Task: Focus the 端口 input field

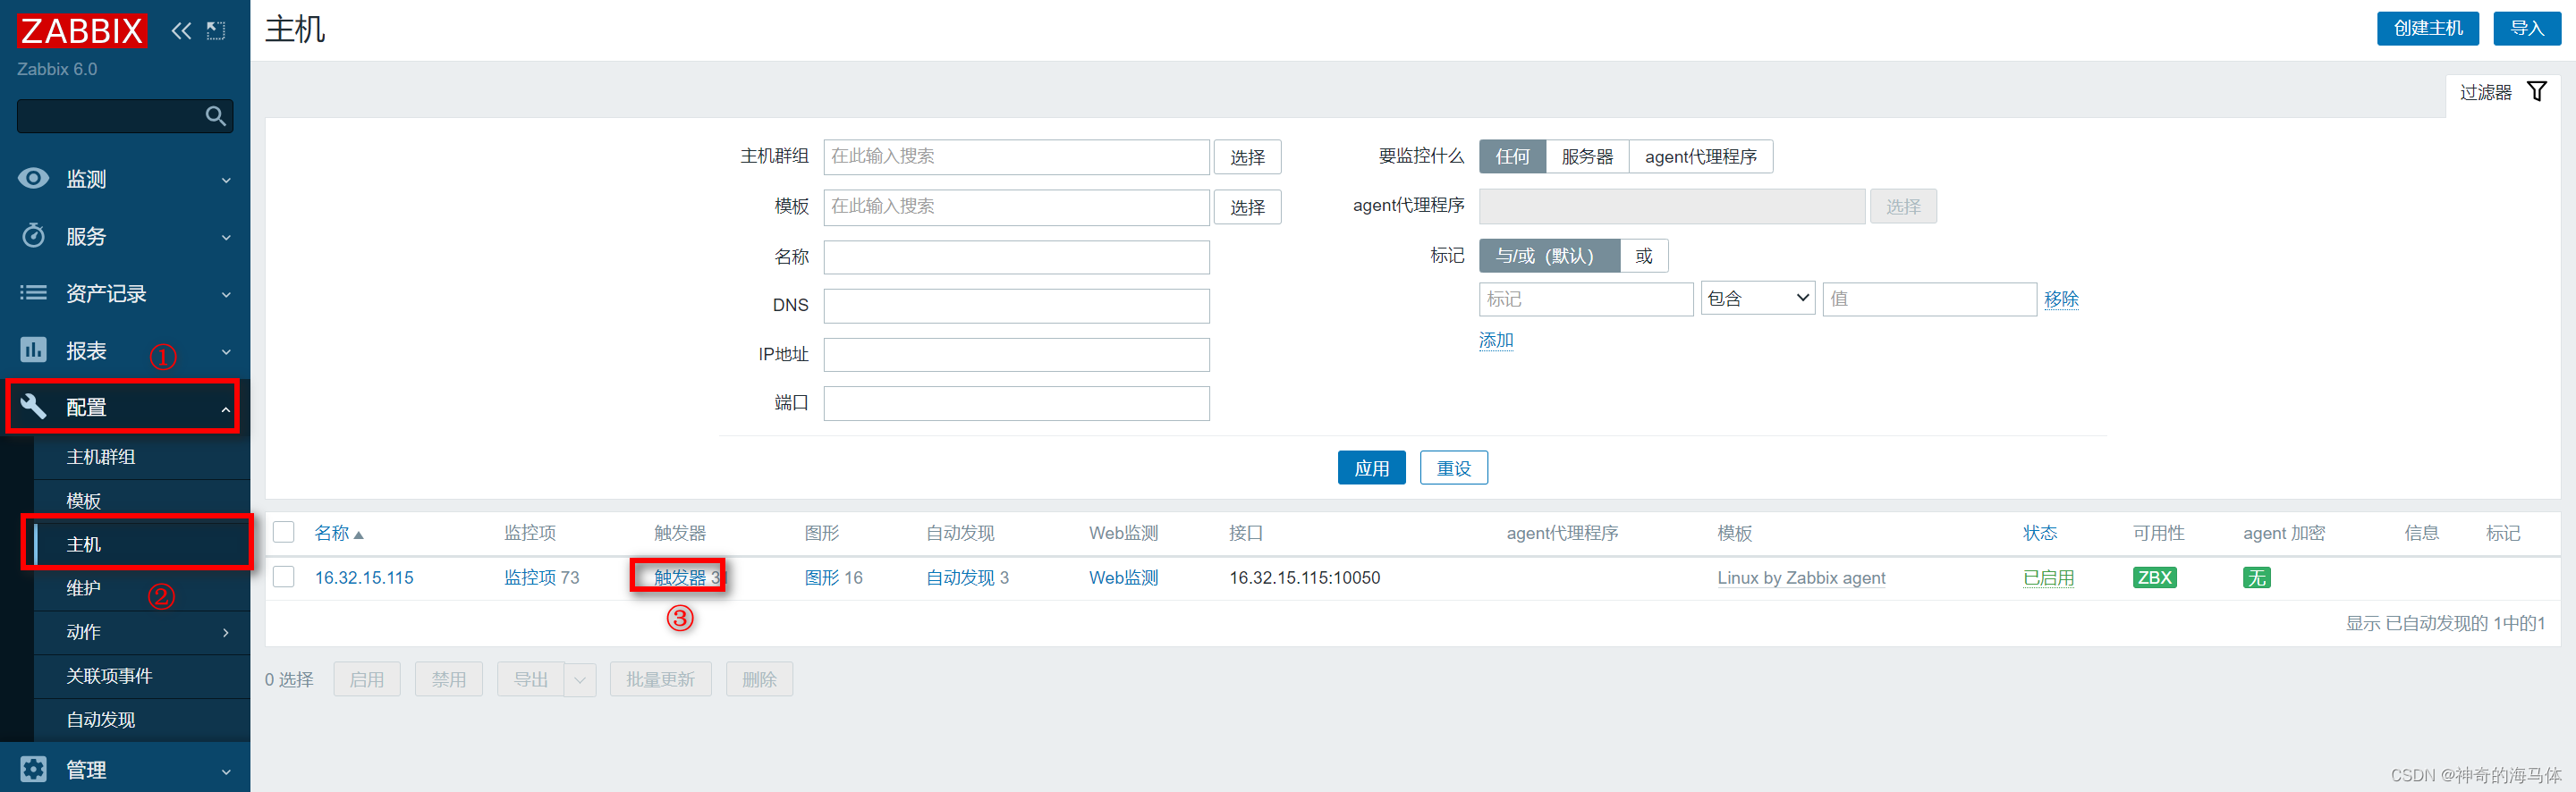Action: [1016, 403]
